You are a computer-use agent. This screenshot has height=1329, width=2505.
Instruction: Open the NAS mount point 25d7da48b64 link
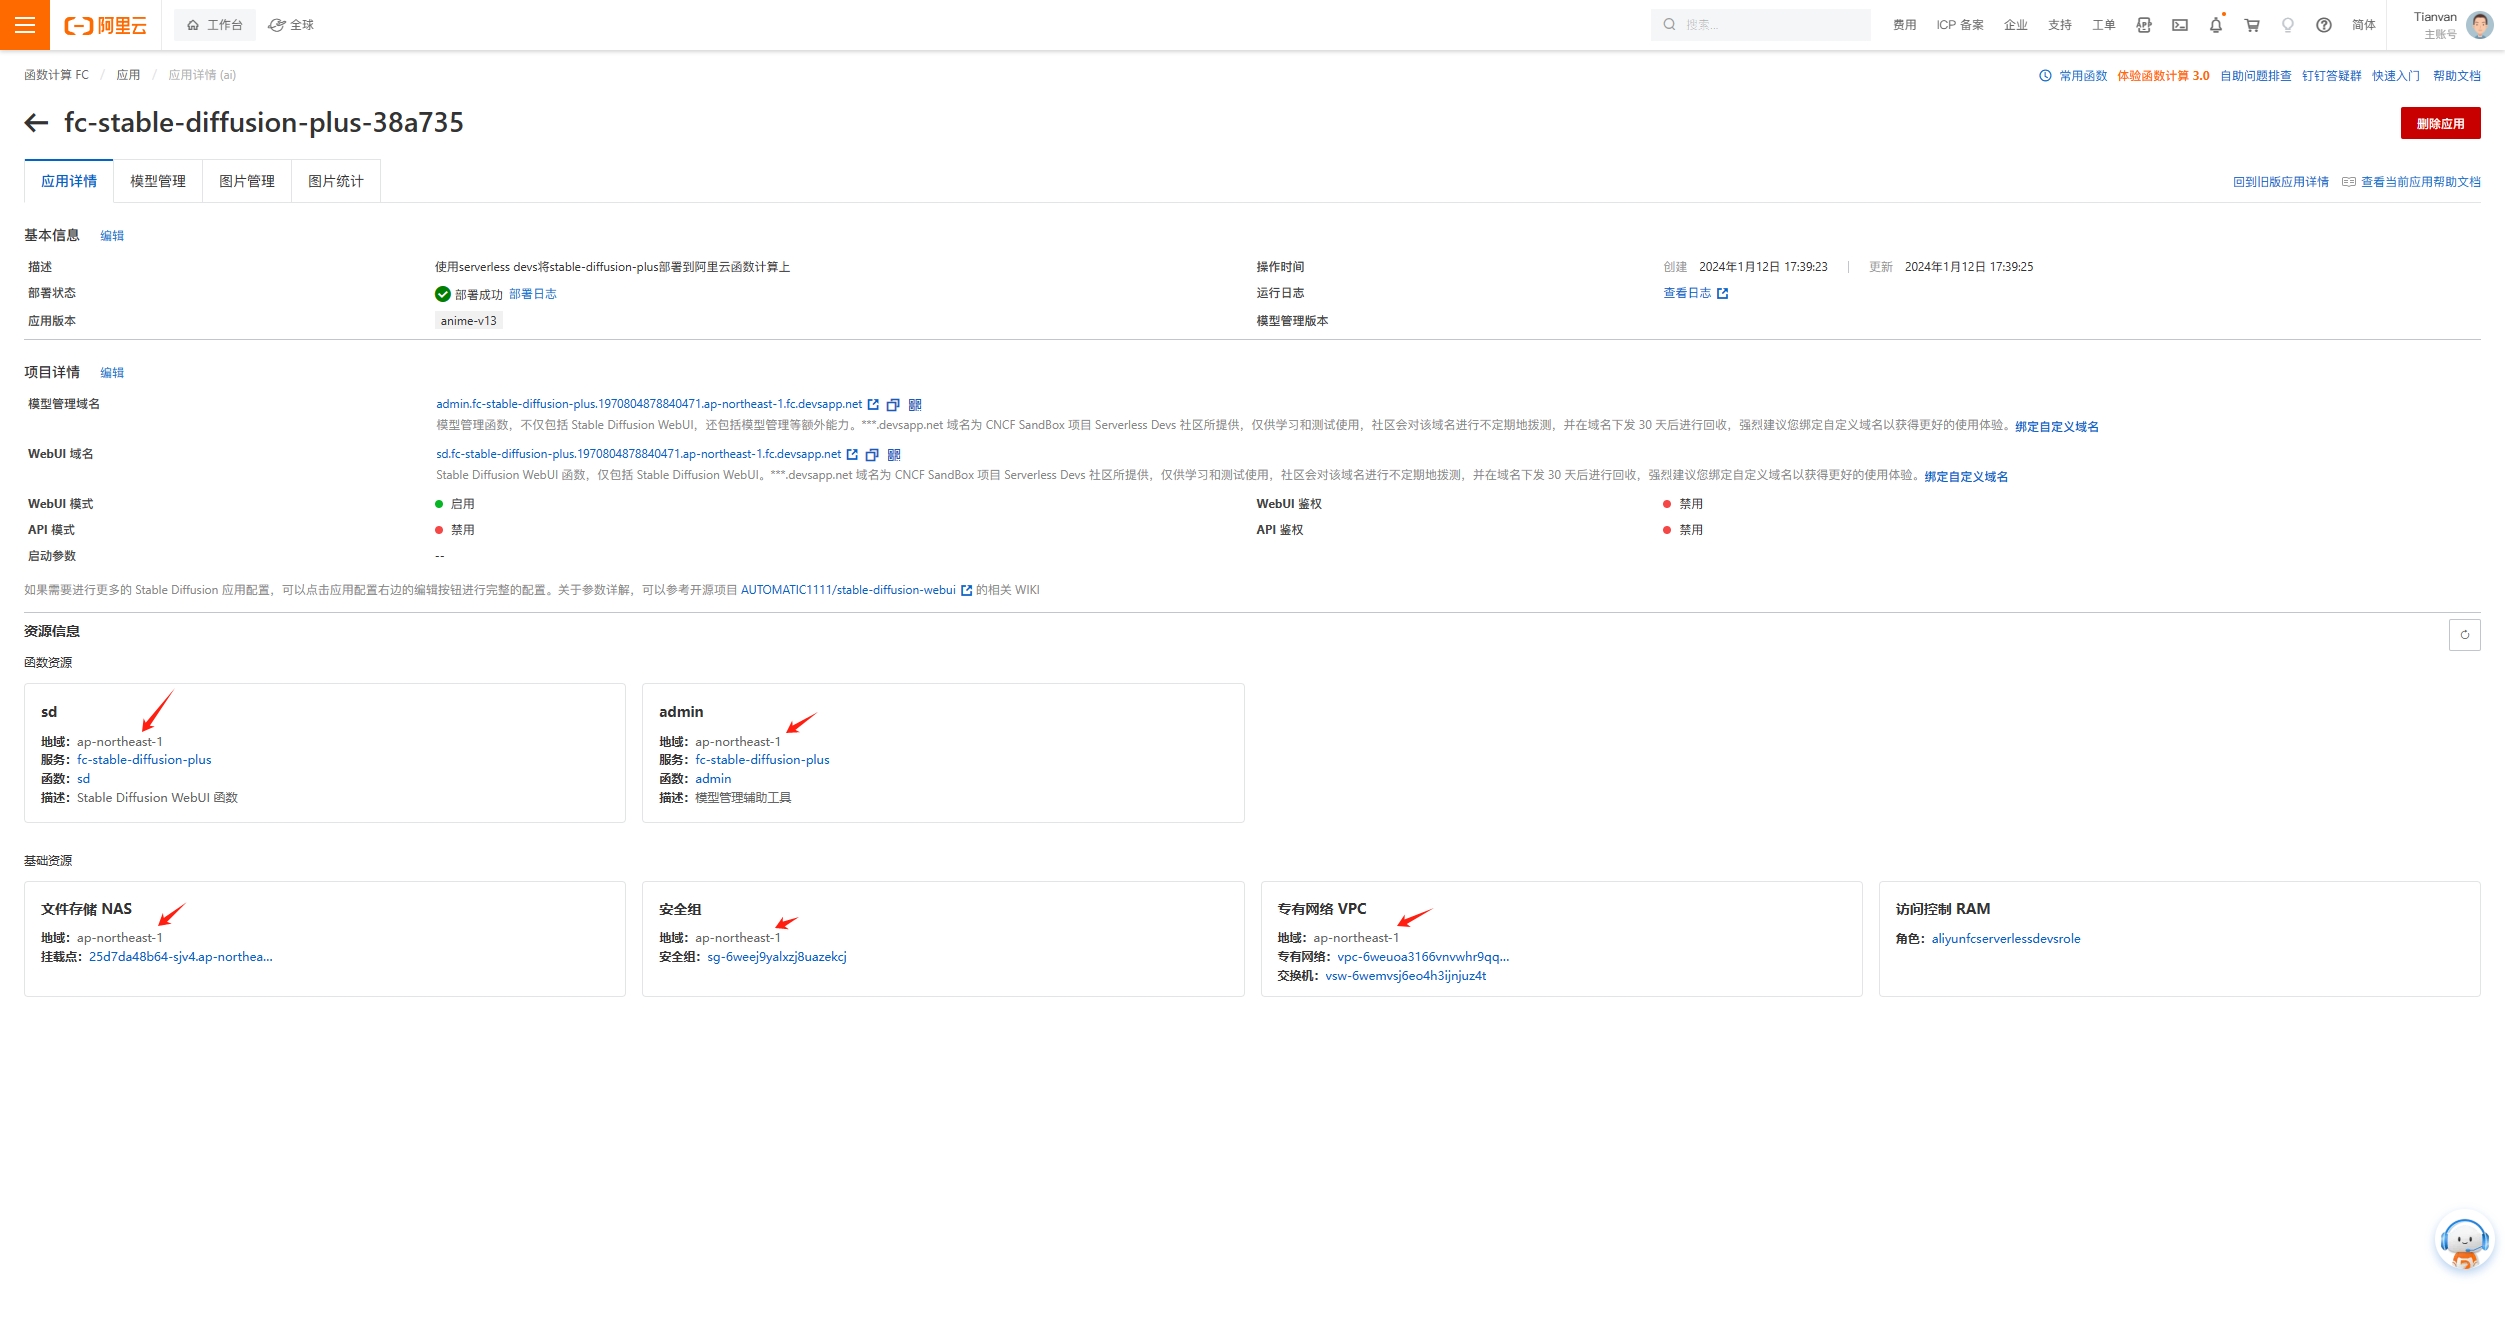click(181, 957)
